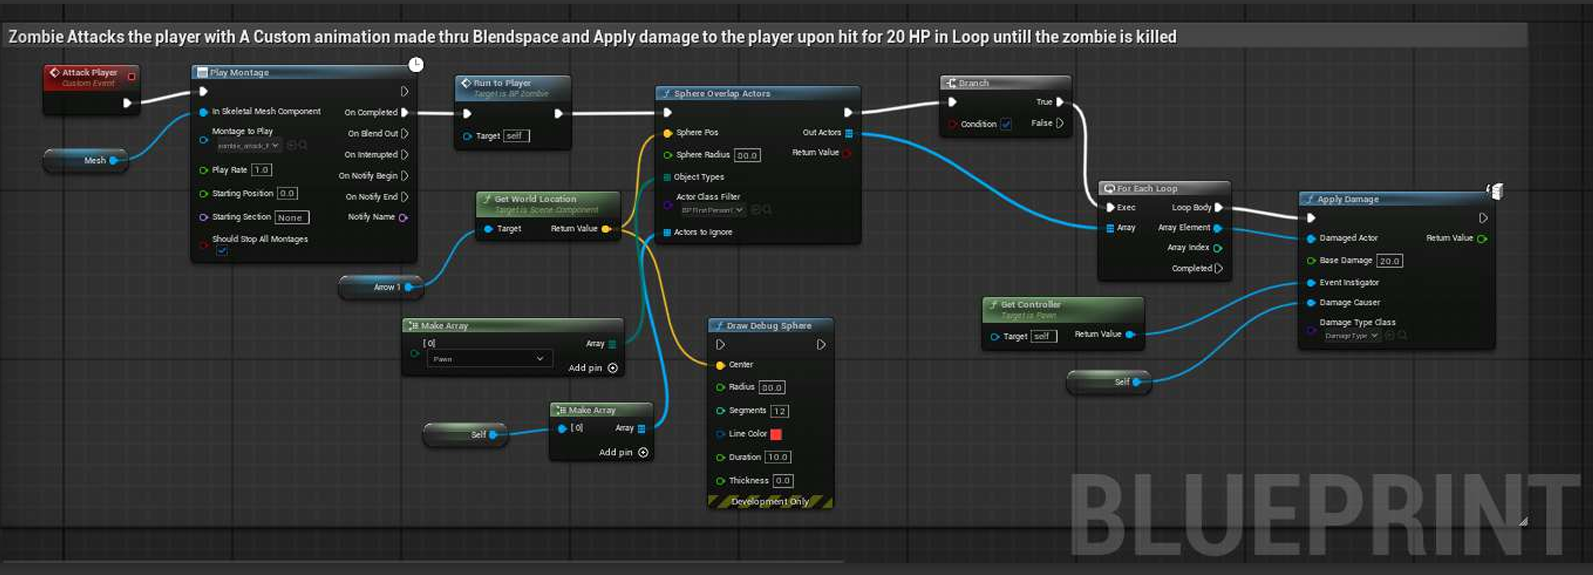1593x575 pixels.
Task: Click the Branch False exec pin
Action: (1060, 123)
